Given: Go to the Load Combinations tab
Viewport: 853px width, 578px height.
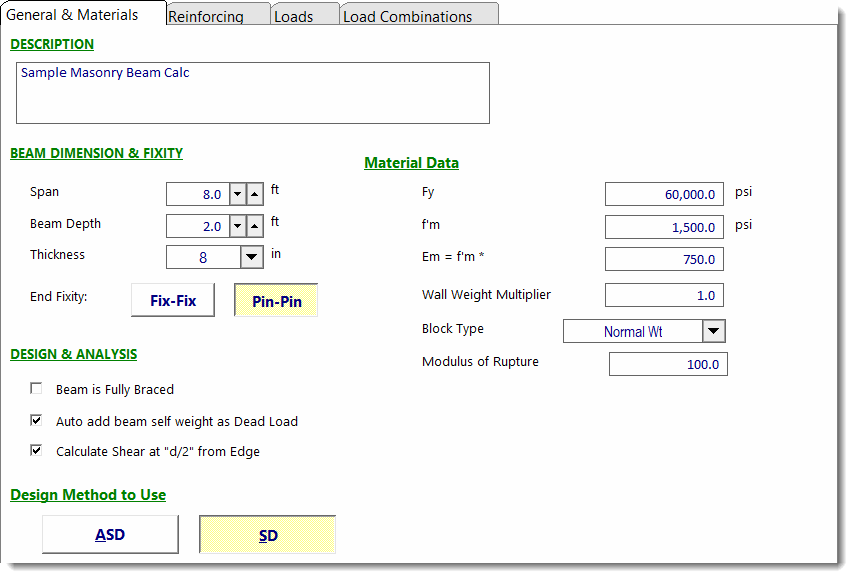Looking at the screenshot, I should pos(407,16).
